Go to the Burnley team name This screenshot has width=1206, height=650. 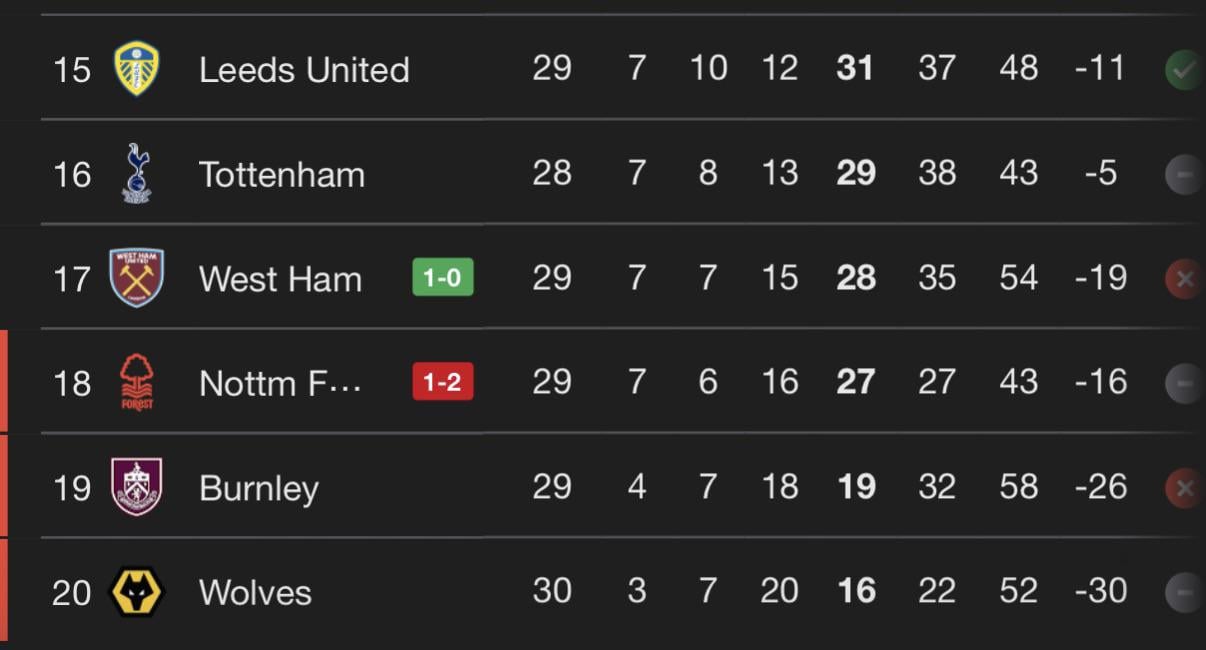259,489
